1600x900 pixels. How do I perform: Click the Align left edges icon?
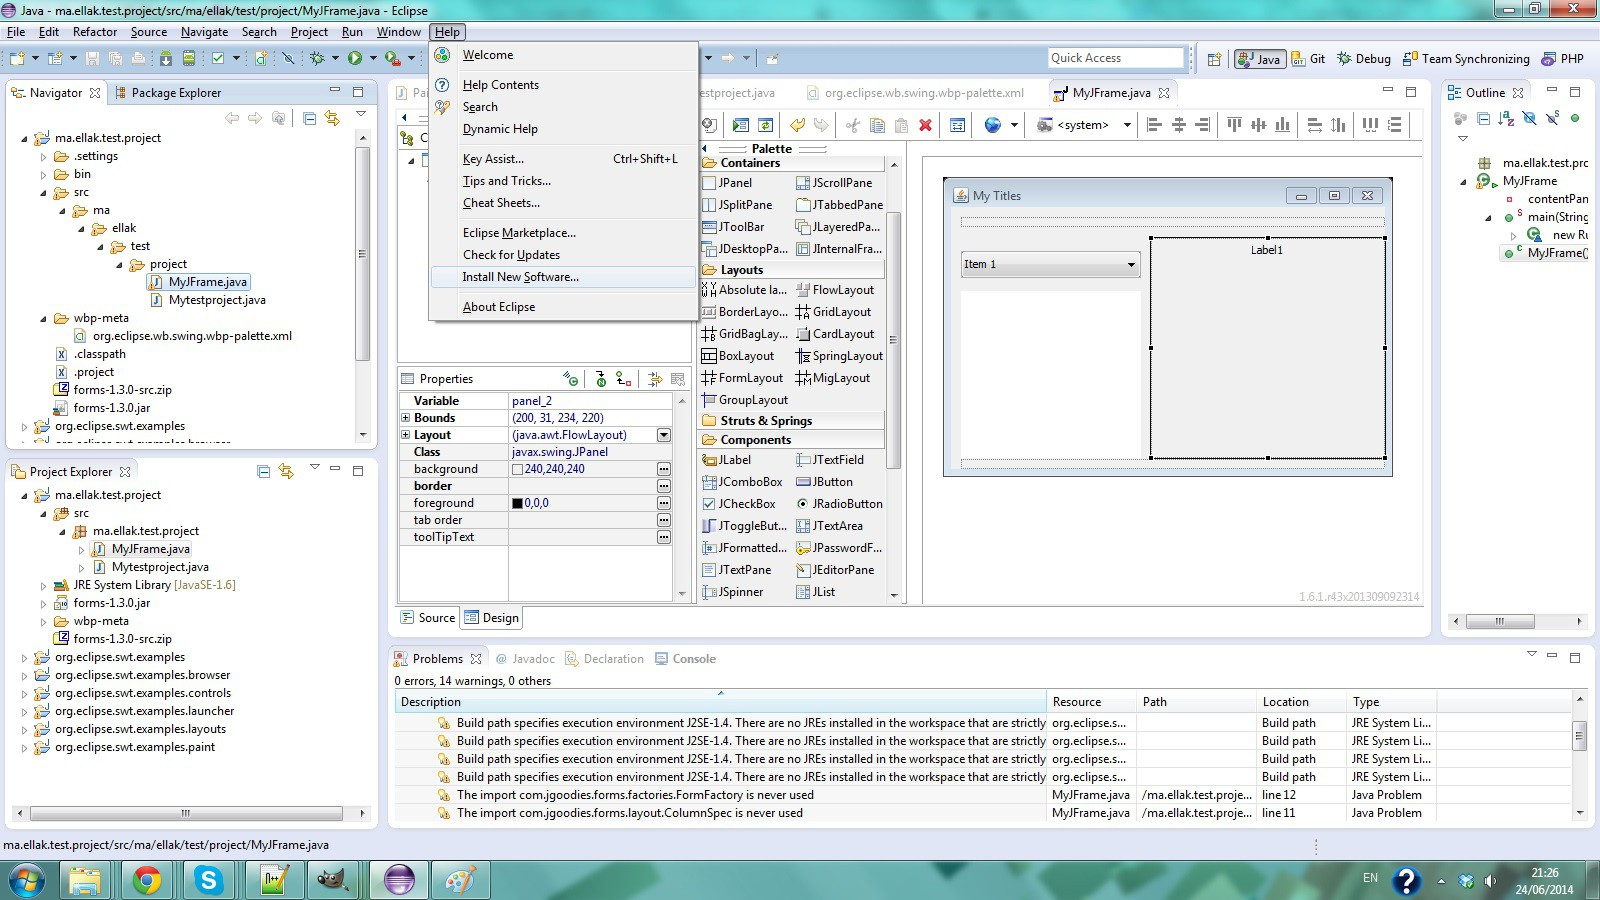1154,125
